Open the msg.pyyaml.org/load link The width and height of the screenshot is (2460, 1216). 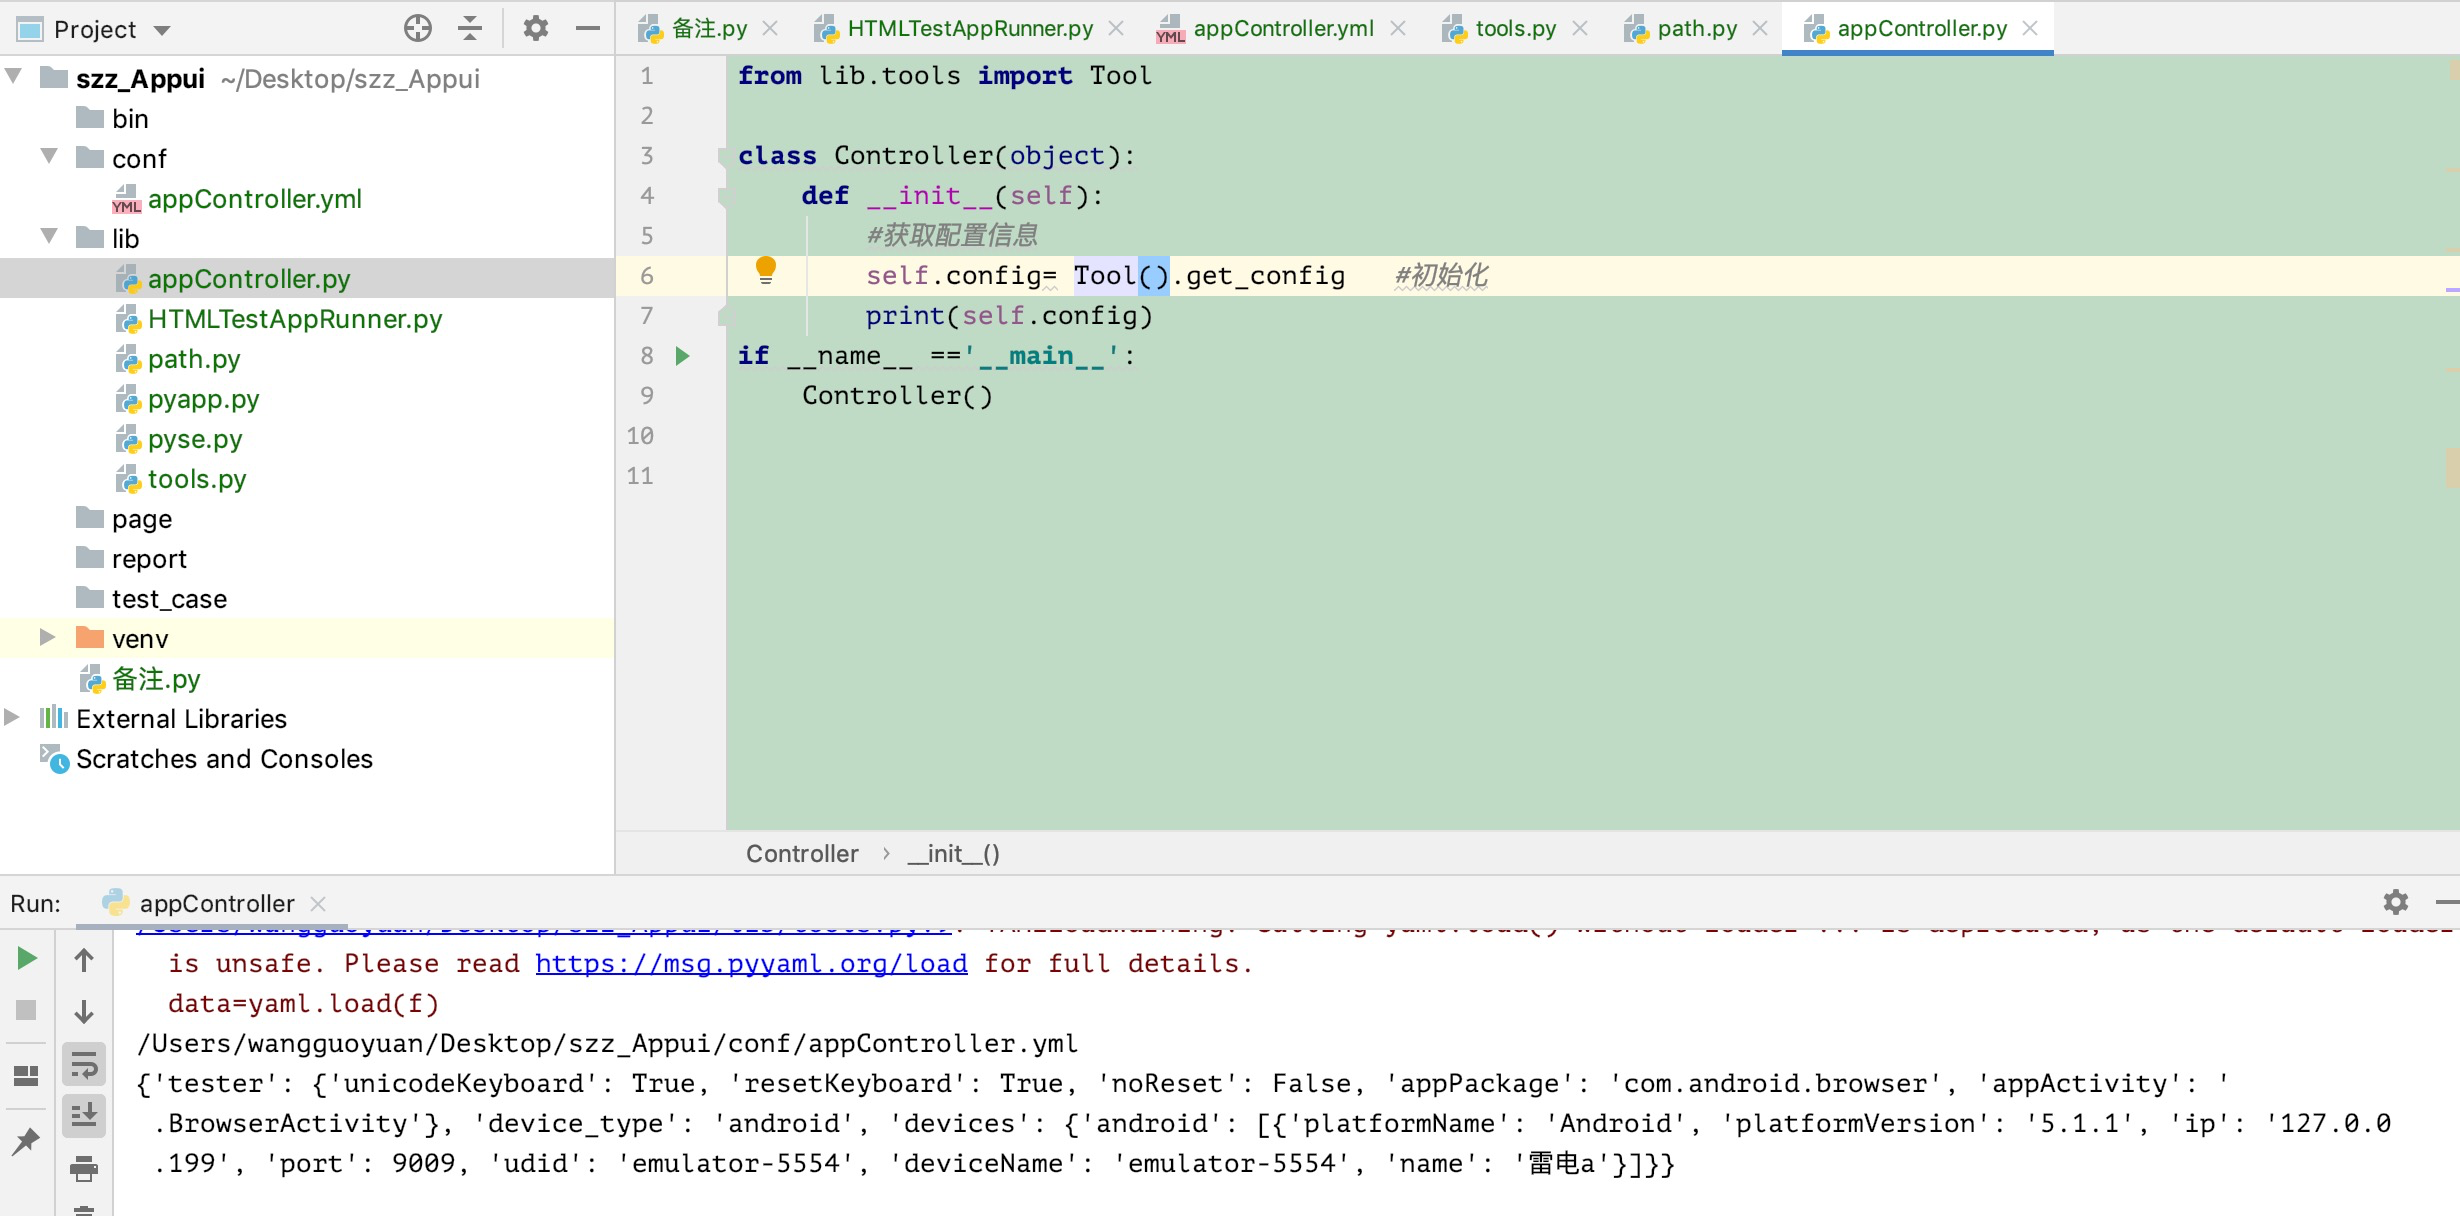click(x=751, y=963)
